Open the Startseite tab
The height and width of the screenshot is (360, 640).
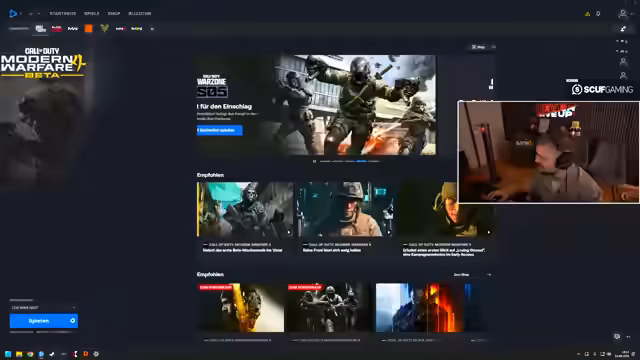tap(62, 13)
